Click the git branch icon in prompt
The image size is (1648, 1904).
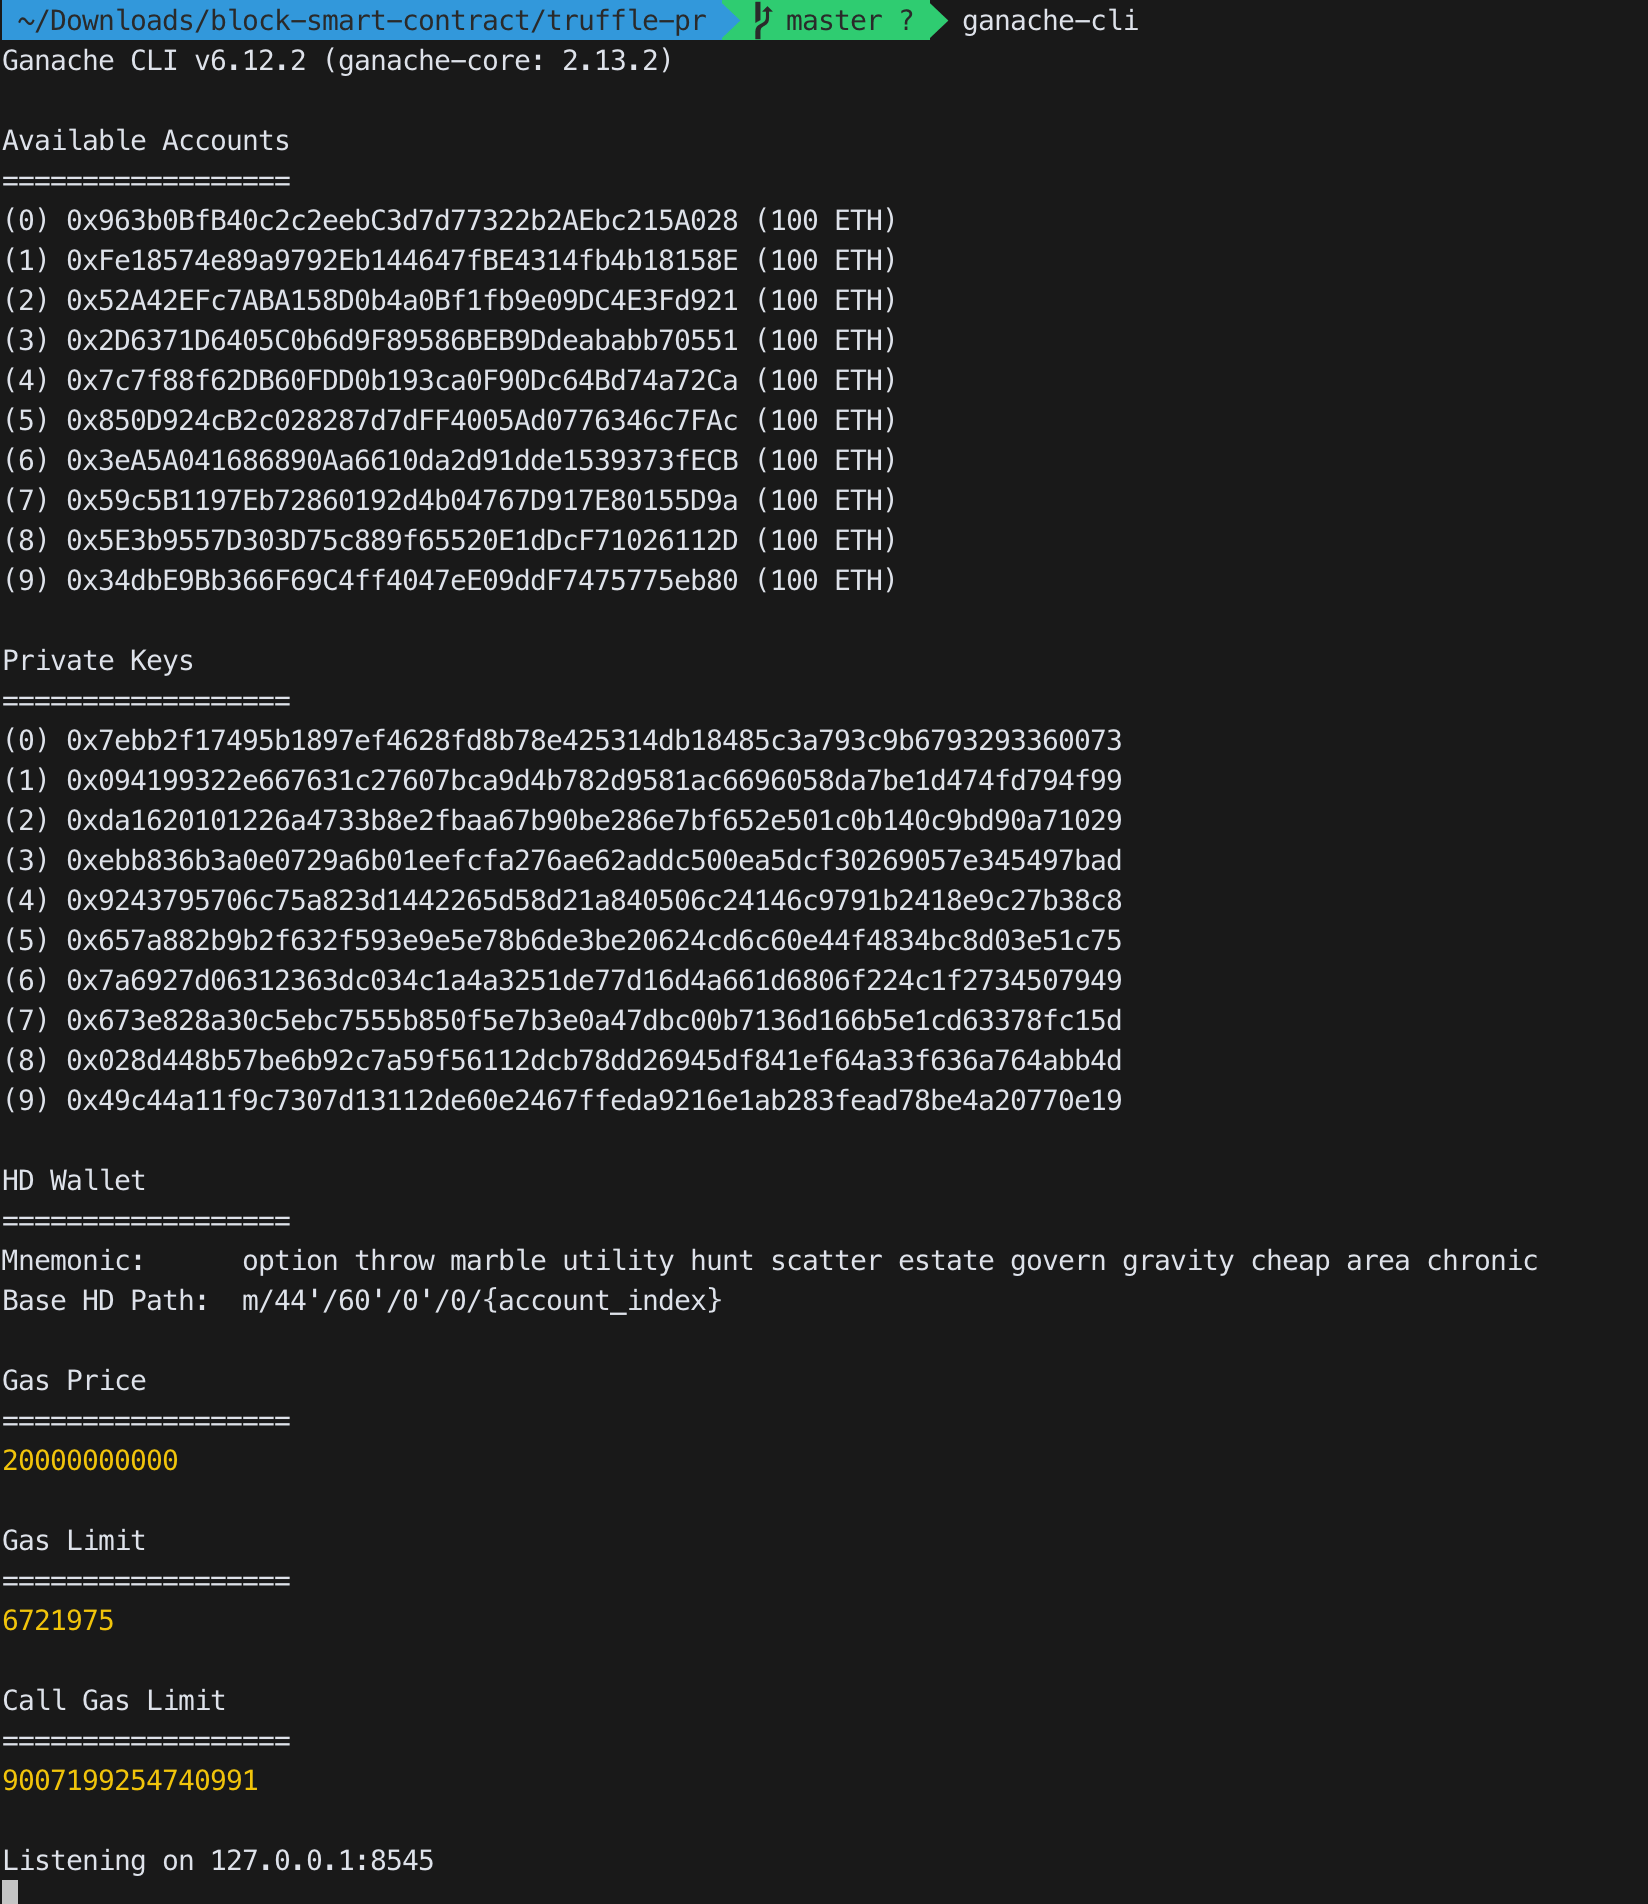pos(762,20)
